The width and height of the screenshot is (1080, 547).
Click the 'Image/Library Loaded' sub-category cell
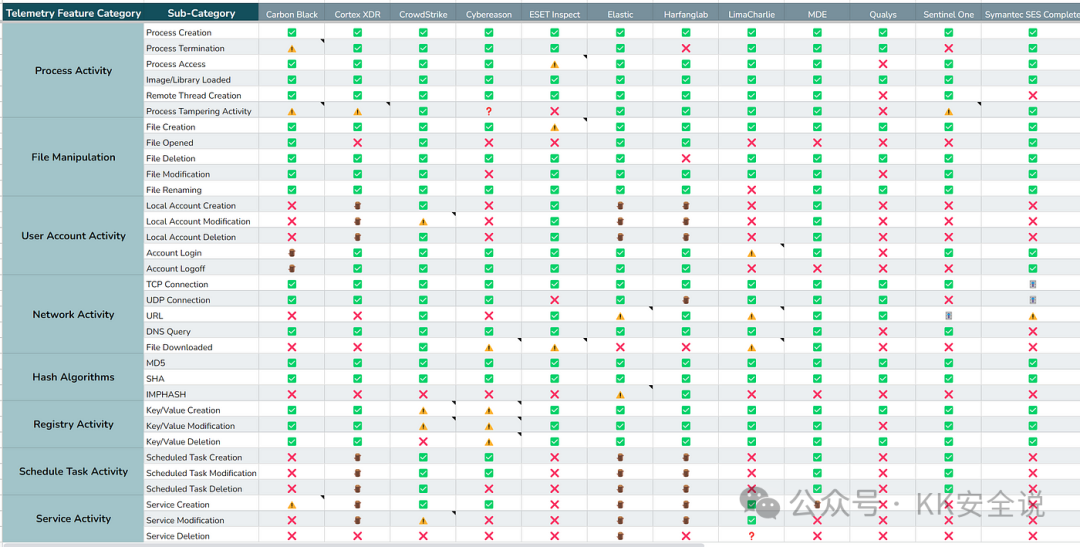tap(201, 80)
